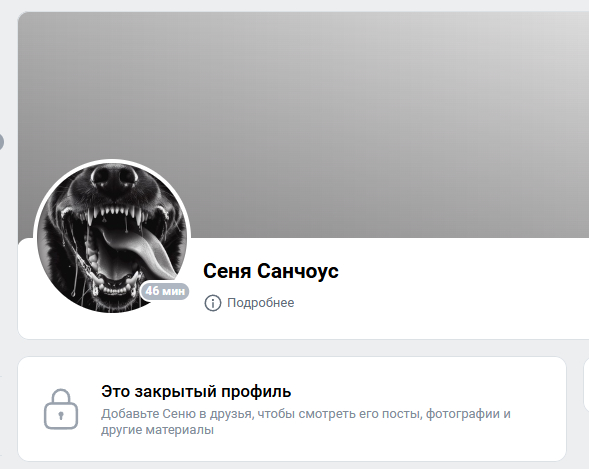The width and height of the screenshot is (589, 469).
Task: Click the partial gray circle at the left page edge
Action: (x=2, y=142)
